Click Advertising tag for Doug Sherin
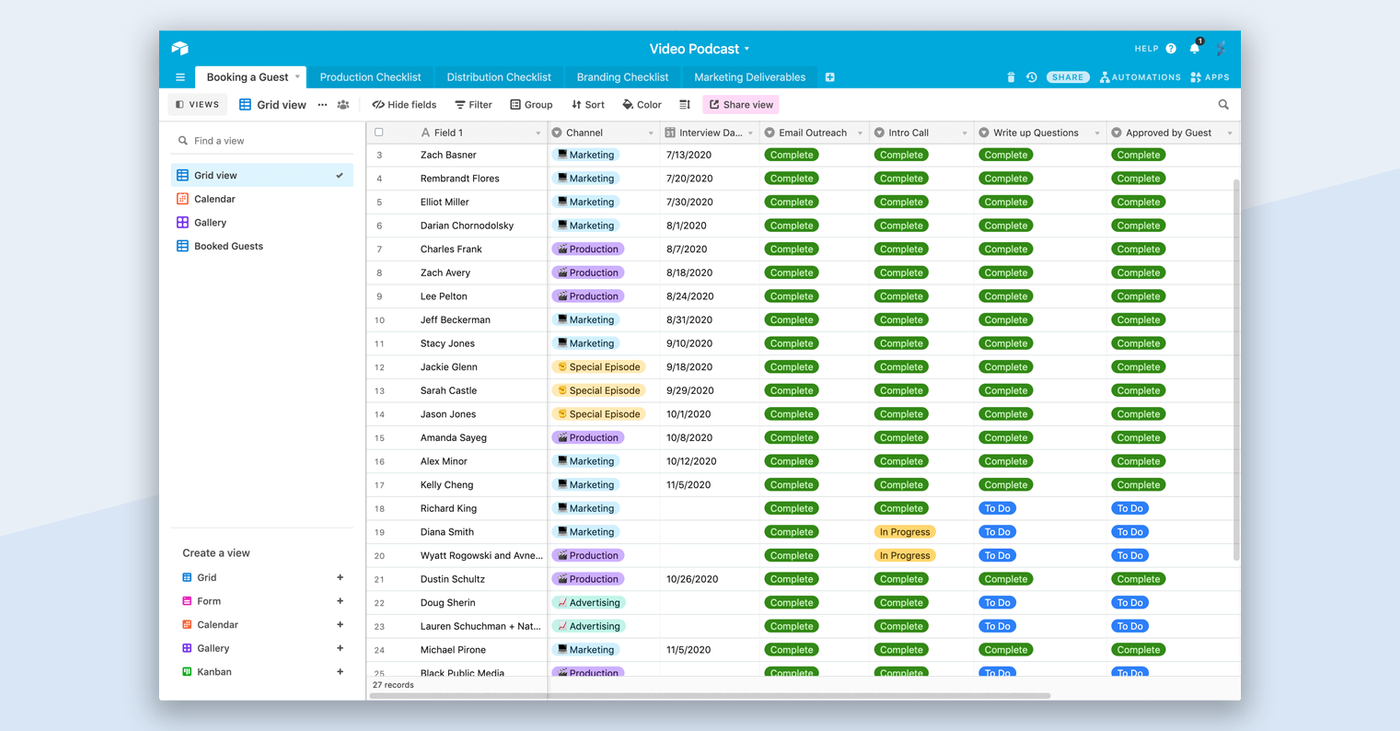1400x731 pixels. click(x=589, y=603)
